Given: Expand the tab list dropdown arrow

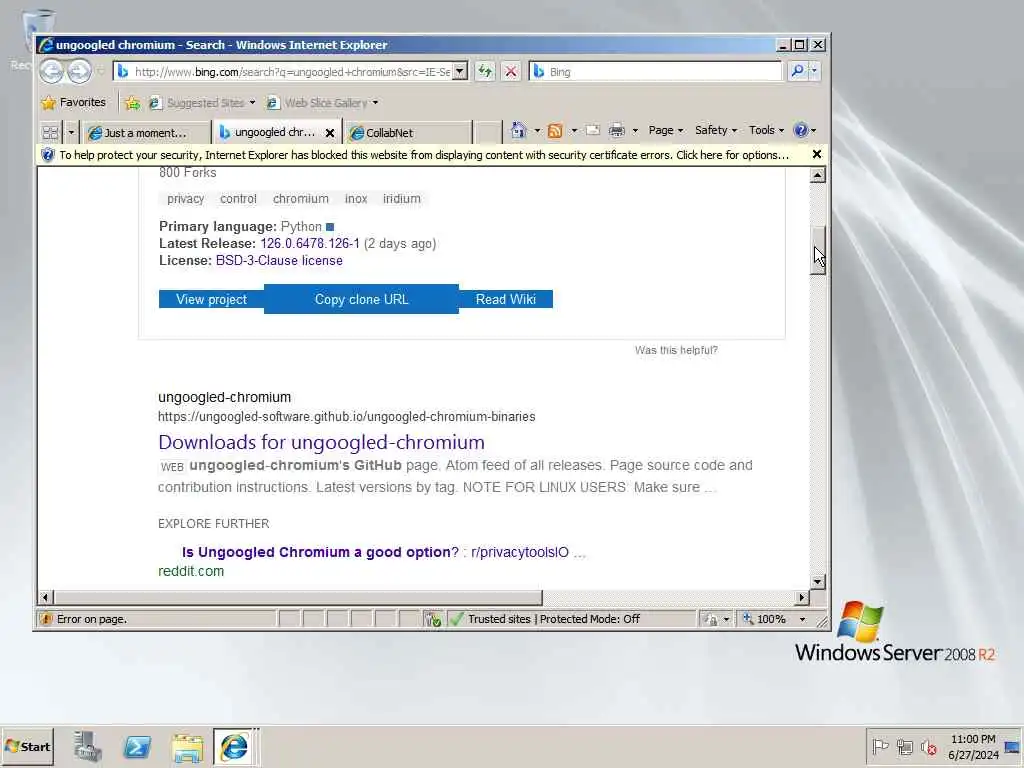Looking at the screenshot, I should (x=71, y=133).
